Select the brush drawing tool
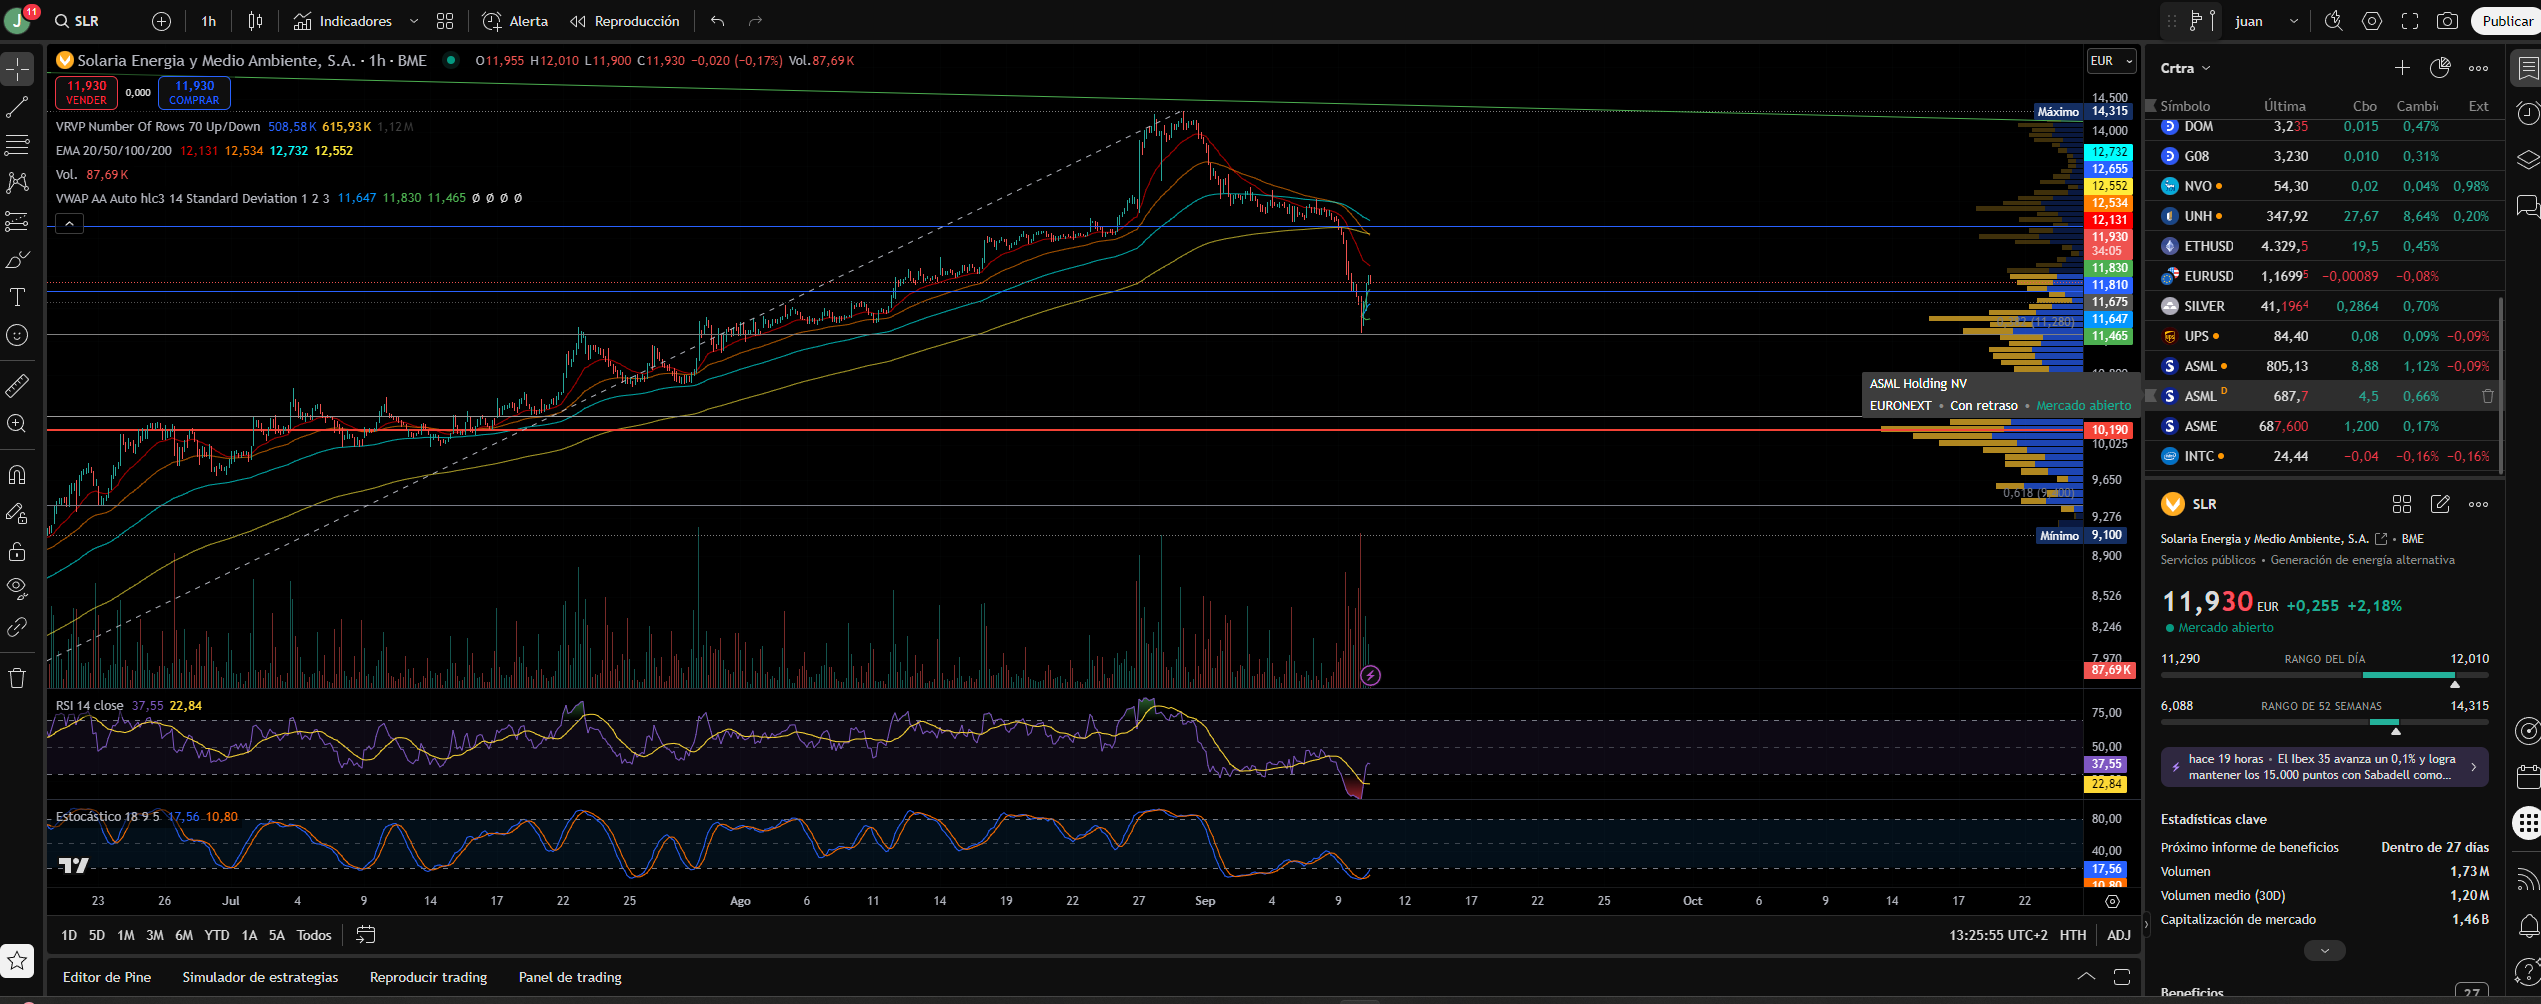The image size is (2541, 1004). click(17, 259)
